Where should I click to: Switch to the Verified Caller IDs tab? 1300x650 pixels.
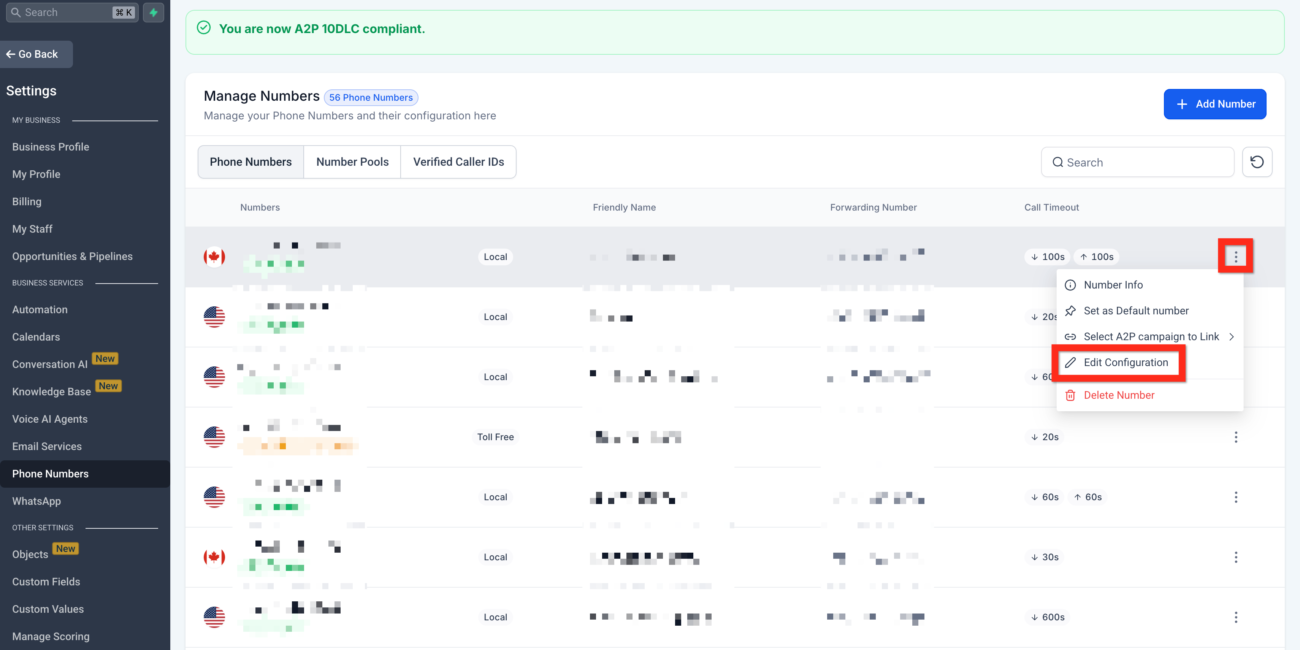pyautogui.click(x=458, y=162)
